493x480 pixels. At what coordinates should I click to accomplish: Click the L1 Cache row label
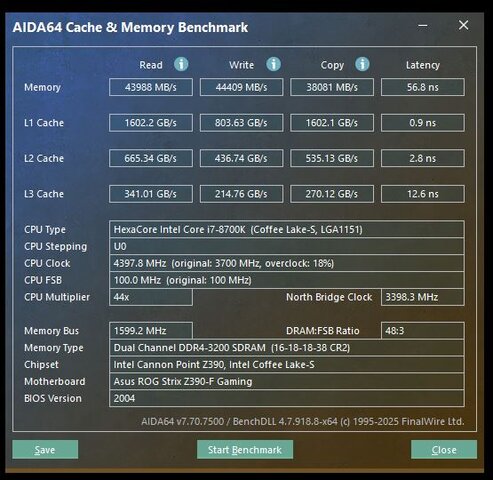[x=44, y=123]
